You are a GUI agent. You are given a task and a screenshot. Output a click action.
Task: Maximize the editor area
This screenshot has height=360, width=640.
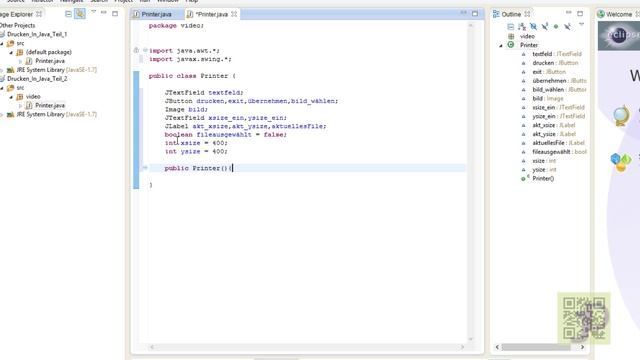click(475, 13)
